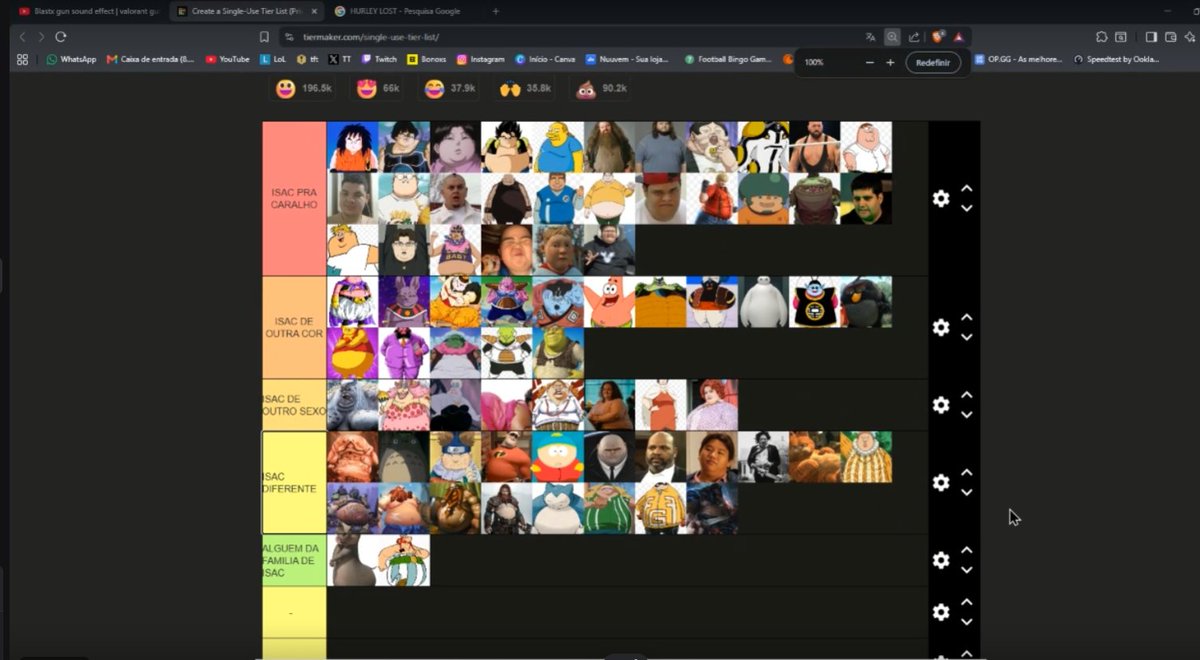Move ALGUEM DA FAMILIA DE ISAC row up
This screenshot has width=1200, height=660.
967,550
